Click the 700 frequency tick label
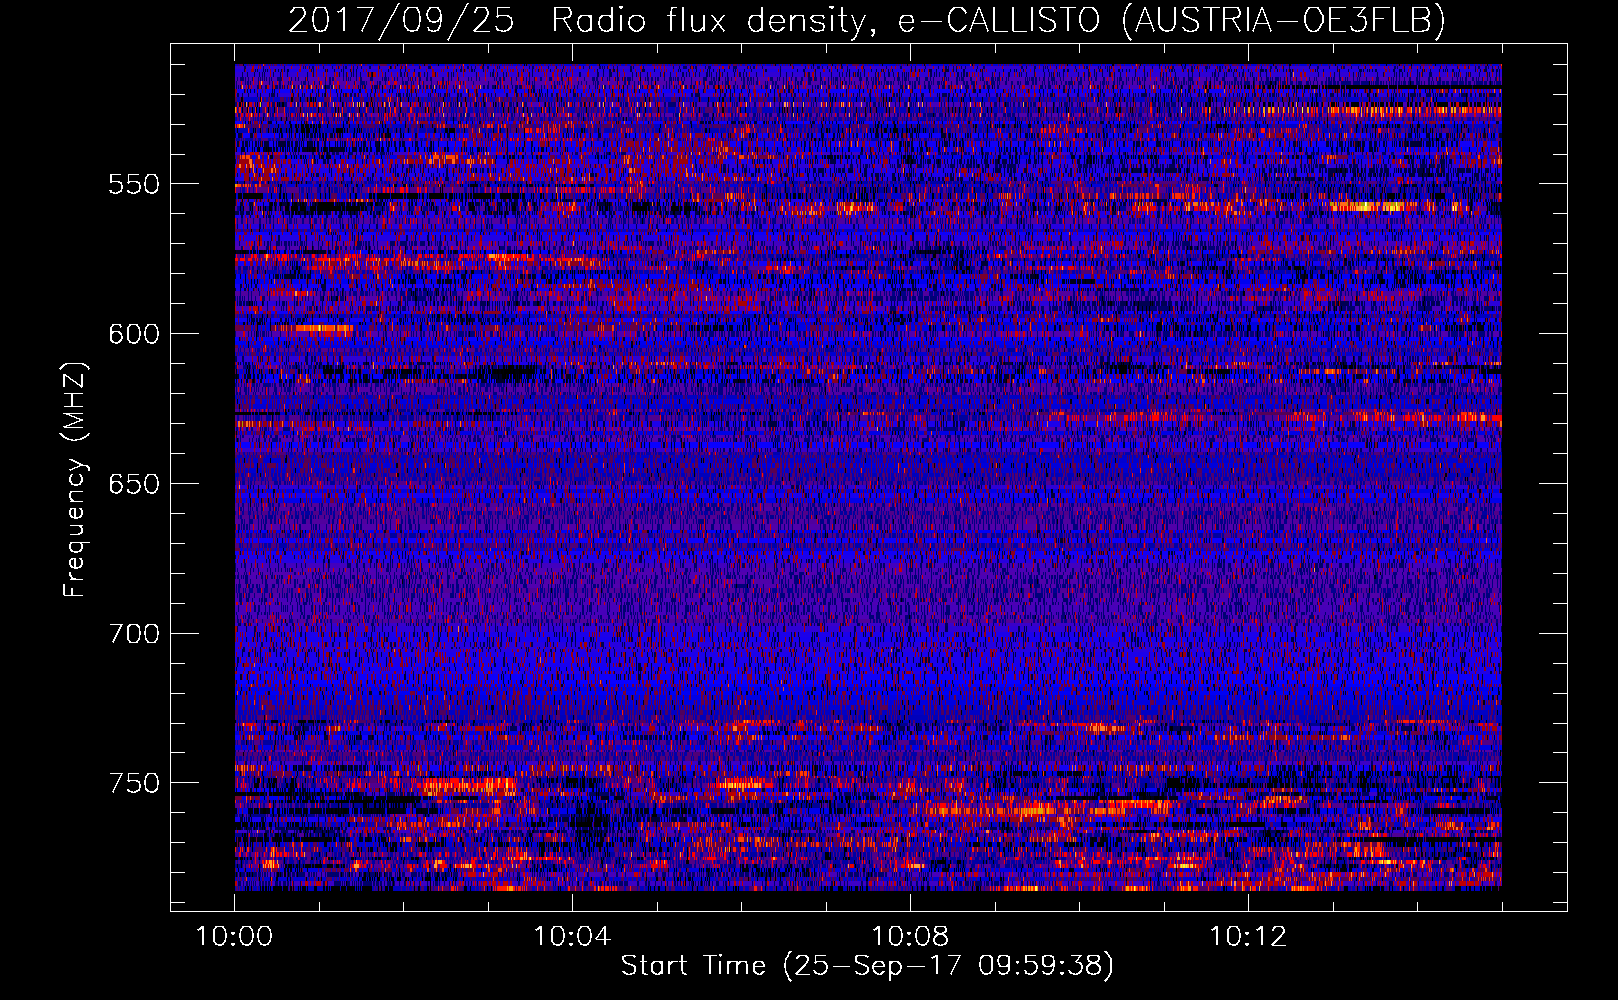1618x1000 pixels. coord(134,633)
